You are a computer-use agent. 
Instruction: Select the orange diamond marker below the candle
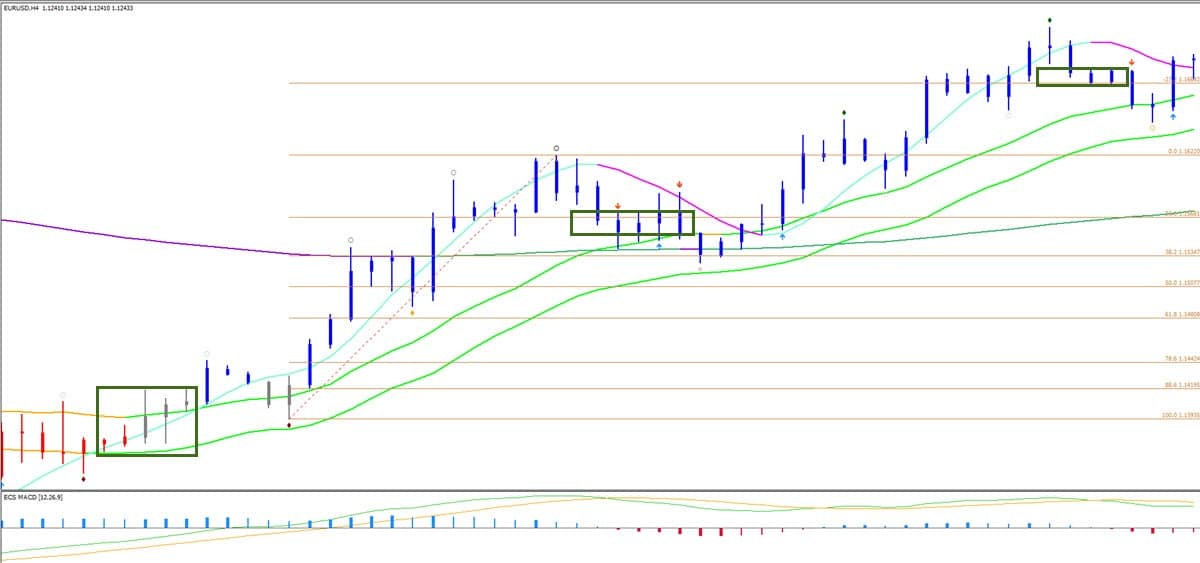tap(412, 313)
